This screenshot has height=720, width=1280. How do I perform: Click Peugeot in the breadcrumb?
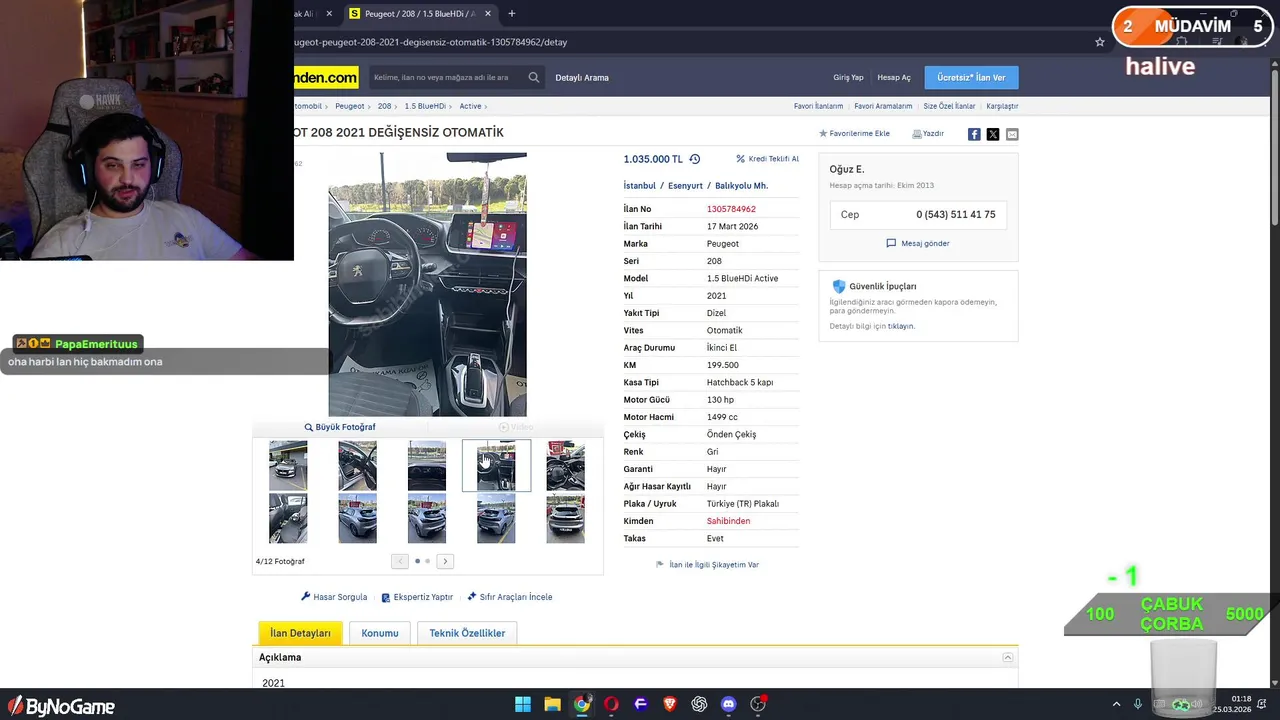tap(350, 106)
